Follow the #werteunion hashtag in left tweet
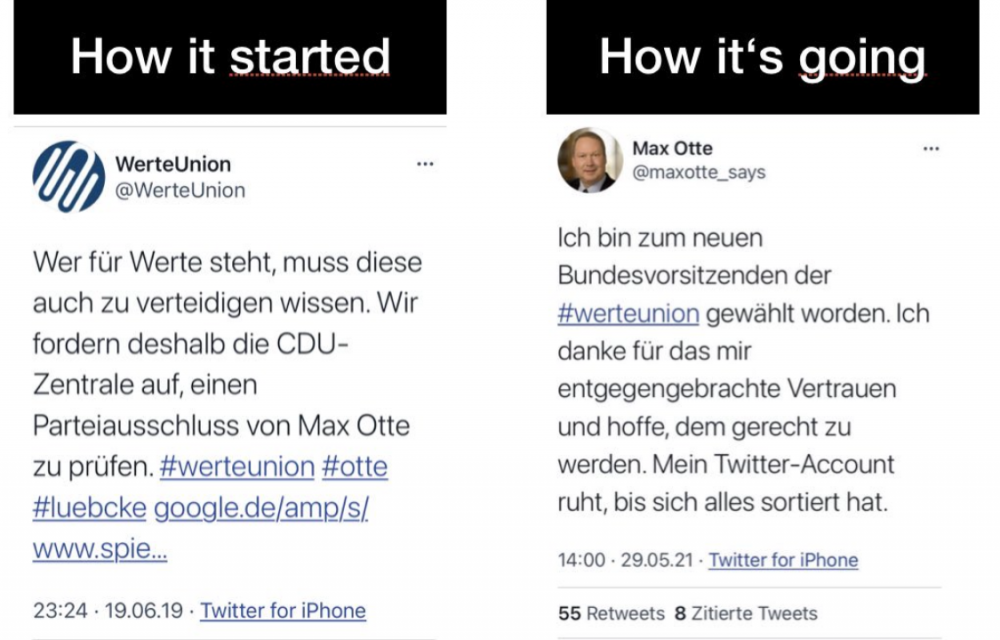Screen dimensions: 1000x640 pyautogui.click(x=237, y=467)
